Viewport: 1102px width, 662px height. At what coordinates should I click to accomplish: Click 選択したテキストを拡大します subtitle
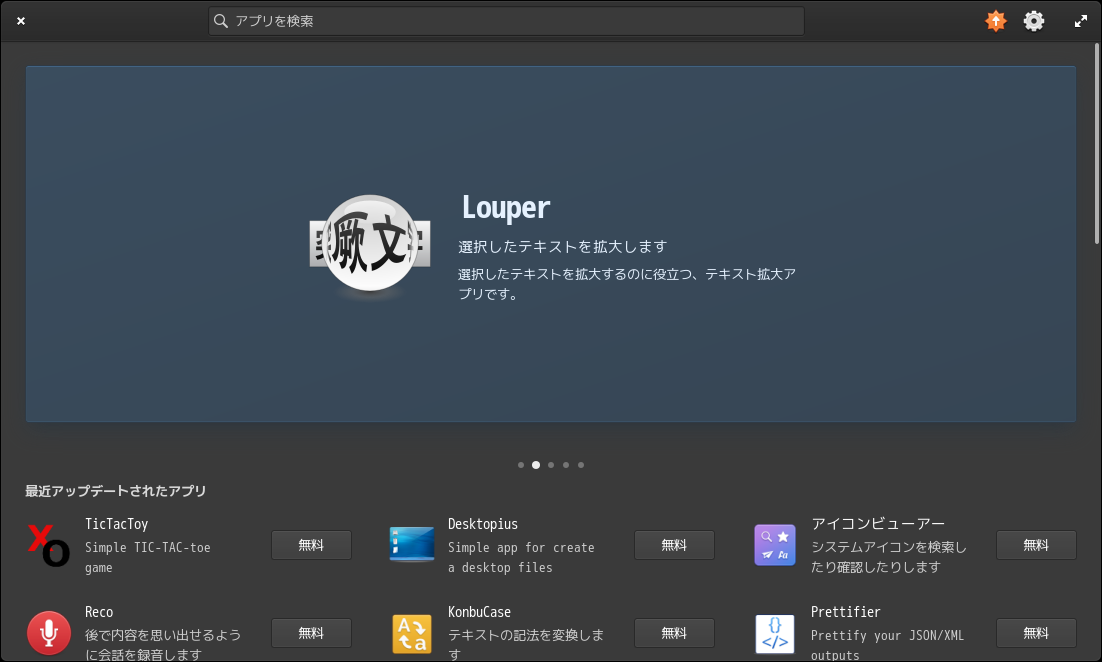click(x=562, y=247)
